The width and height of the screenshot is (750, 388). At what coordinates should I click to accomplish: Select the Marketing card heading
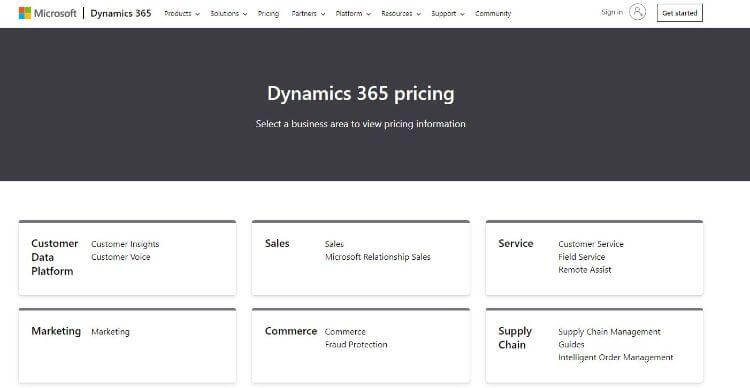click(56, 331)
